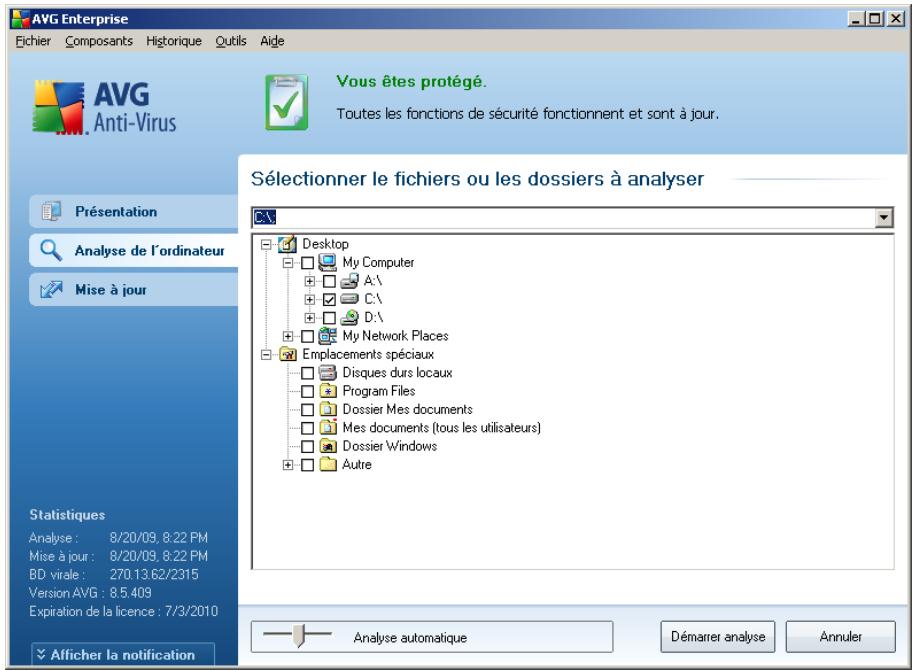This screenshot has width=914, height=670.
Task: Open the Aide menu
Action: point(272,41)
